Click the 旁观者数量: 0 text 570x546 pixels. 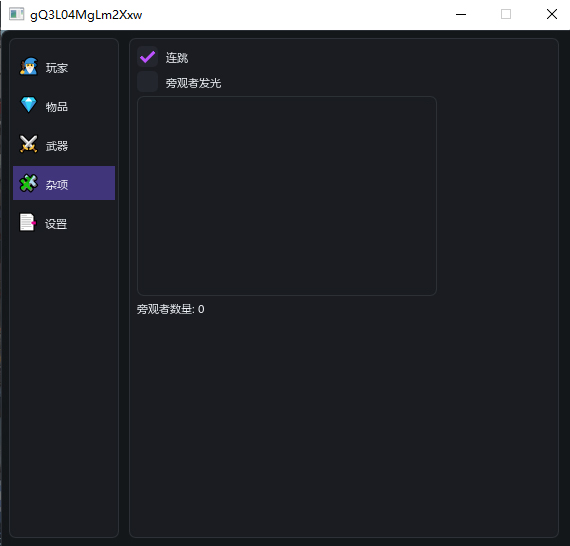click(x=170, y=309)
